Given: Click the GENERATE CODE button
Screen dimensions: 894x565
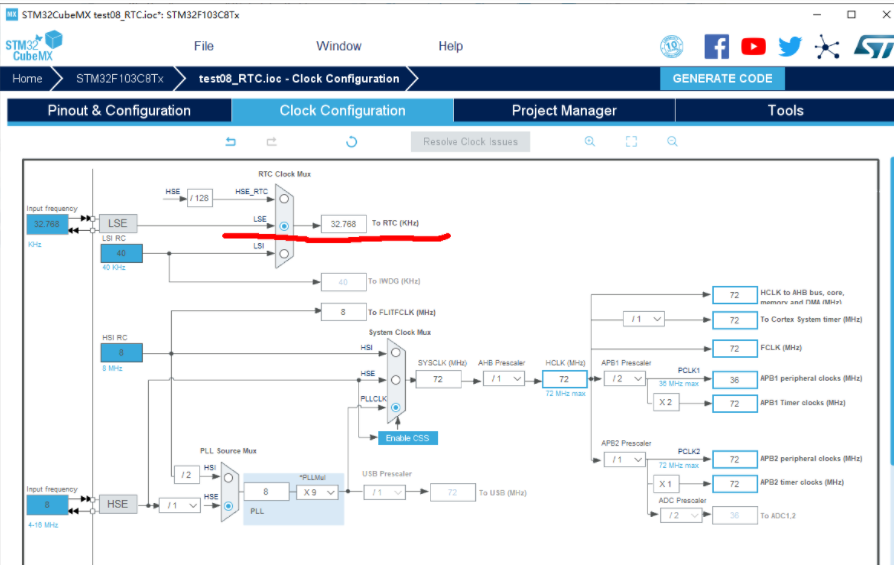Looking at the screenshot, I should (x=722, y=79).
